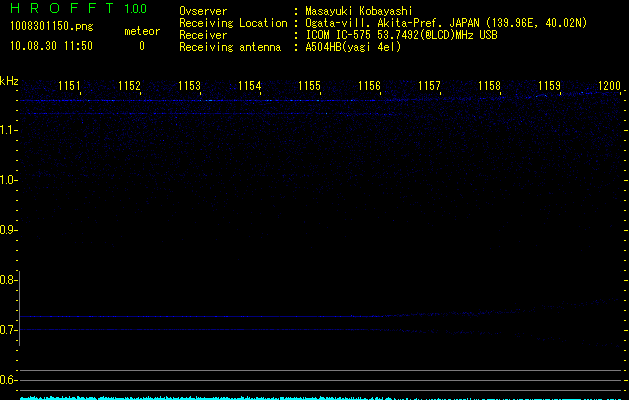Screen dimensions: 629x400
Task: Click the 1.1 kHz frequency axis label
Action: (8, 130)
